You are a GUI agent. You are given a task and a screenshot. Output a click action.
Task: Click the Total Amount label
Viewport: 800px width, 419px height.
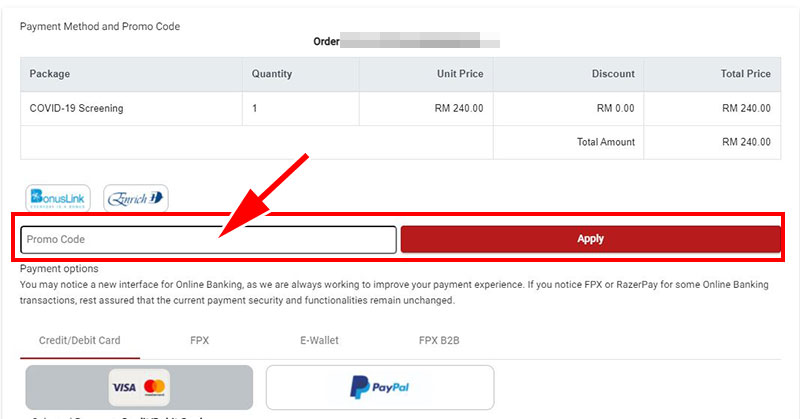tap(606, 142)
